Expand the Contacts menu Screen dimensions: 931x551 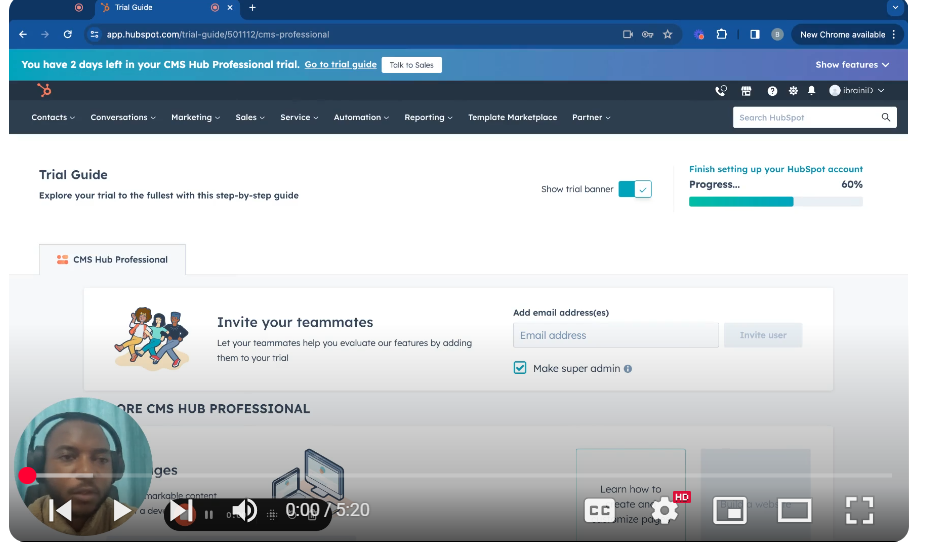pyautogui.click(x=53, y=118)
